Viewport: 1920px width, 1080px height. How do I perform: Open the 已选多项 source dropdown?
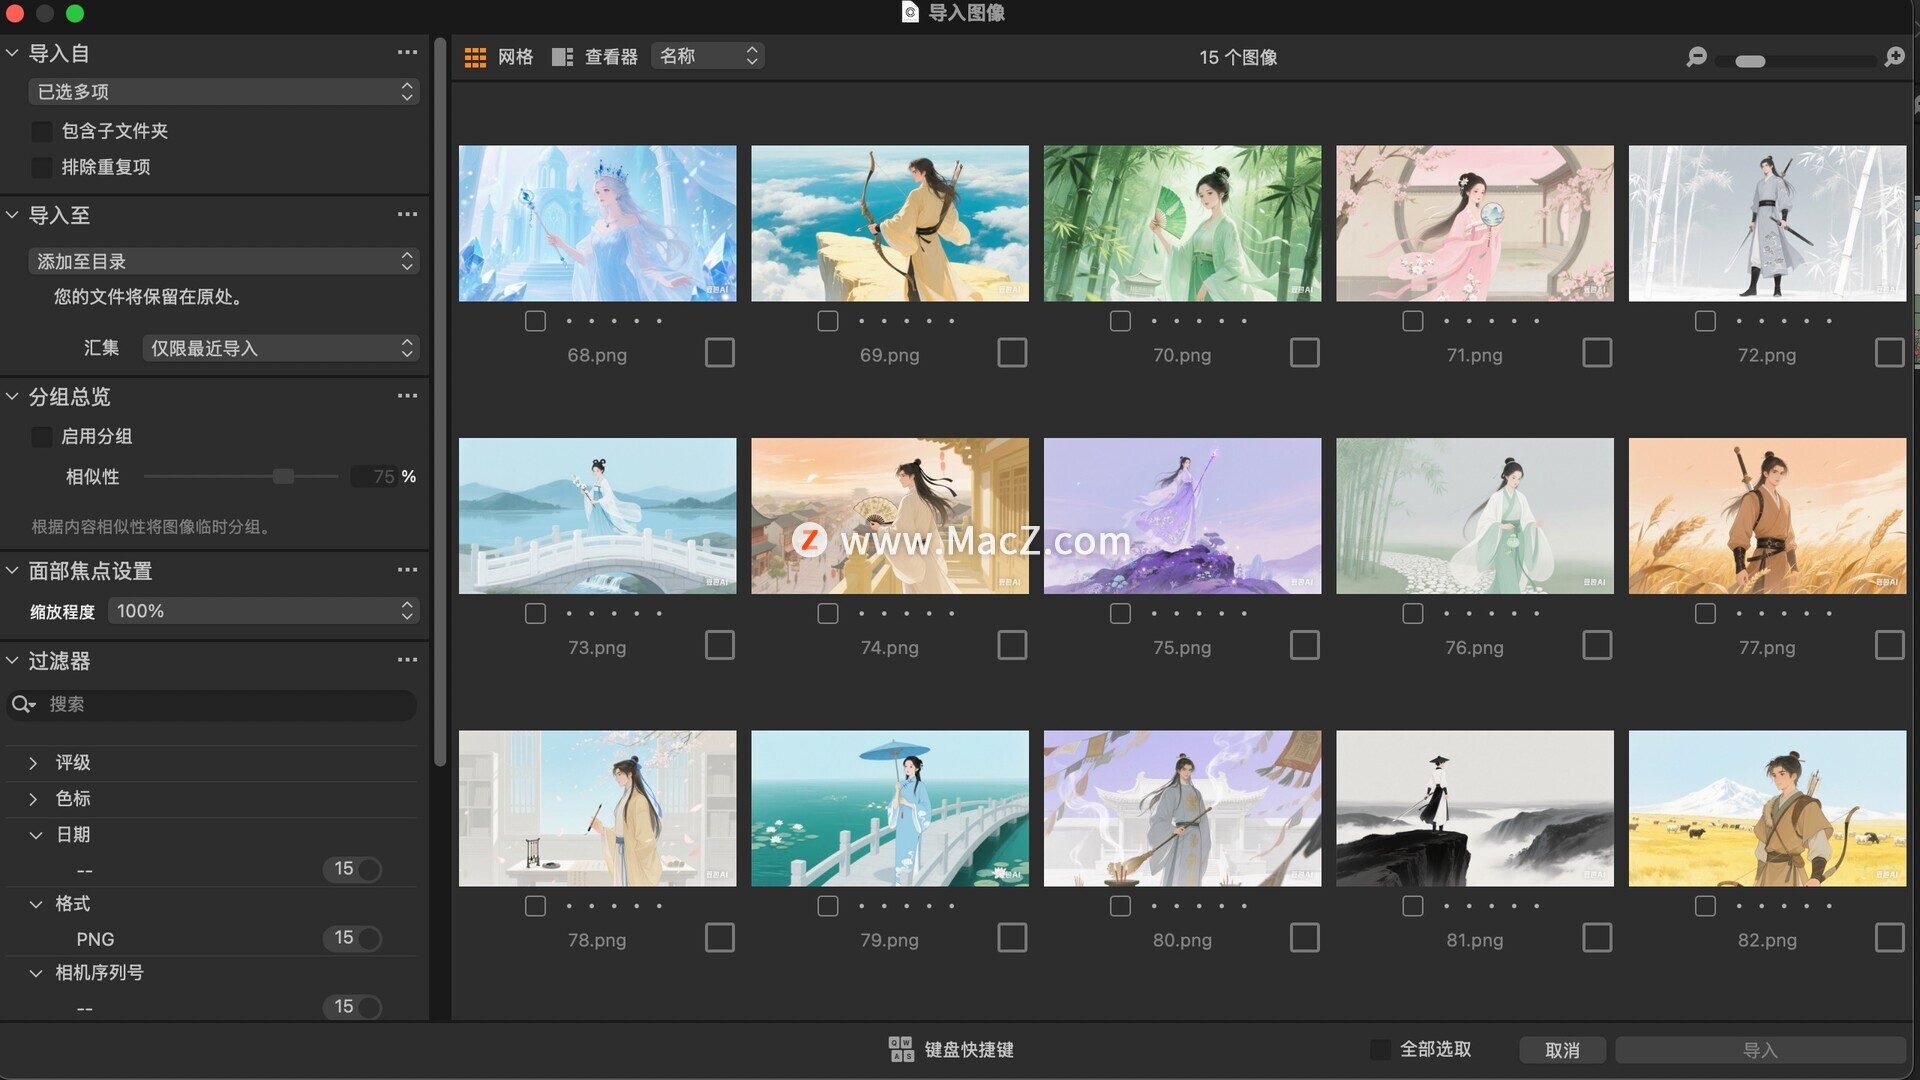click(x=224, y=92)
